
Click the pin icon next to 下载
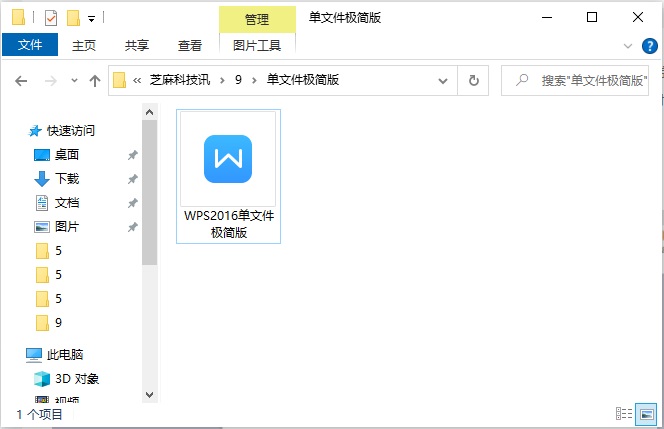pyautogui.click(x=133, y=180)
